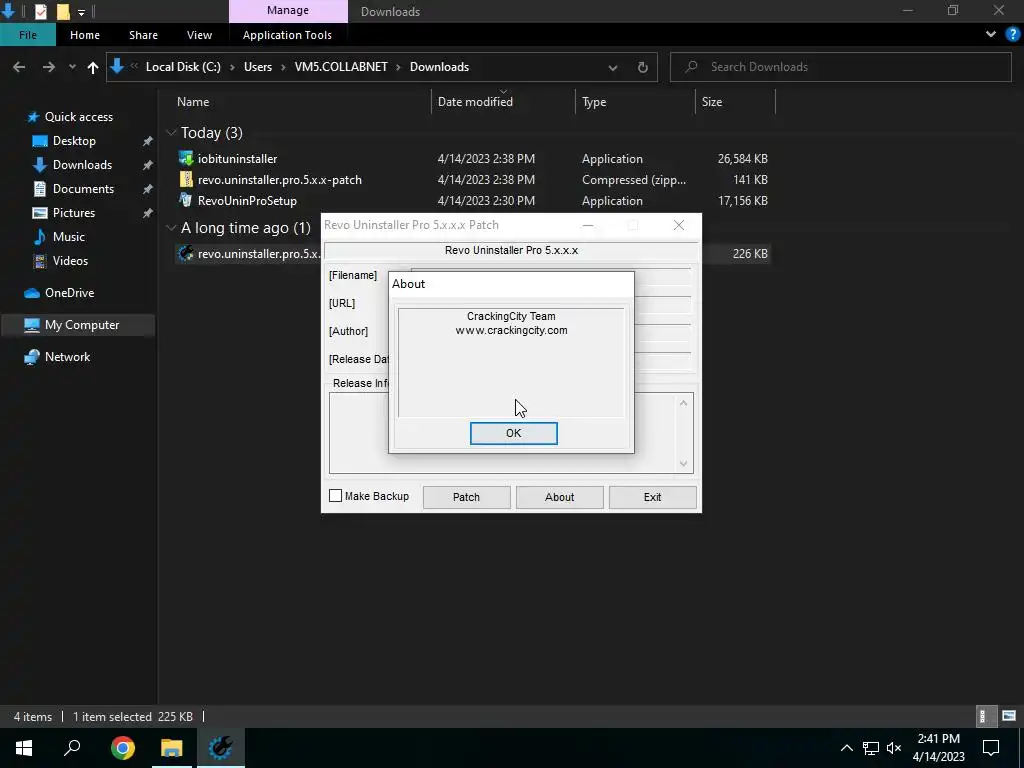Open Pictures in the navigation pane
Image resolution: width=1024 pixels, height=768 pixels.
click(x=74, y=213)
